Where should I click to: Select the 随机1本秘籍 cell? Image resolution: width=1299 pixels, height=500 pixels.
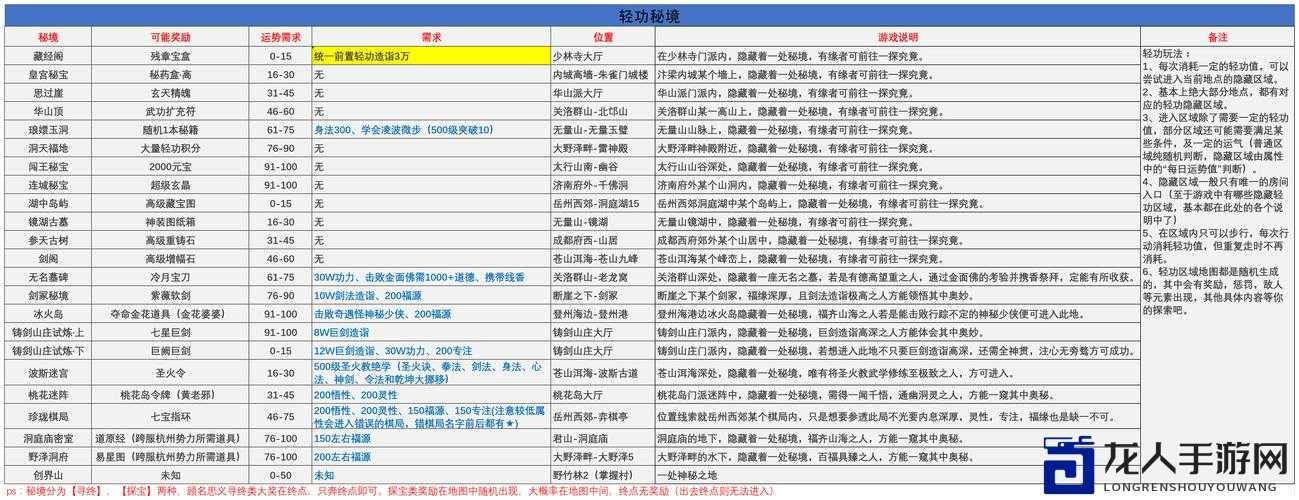[171, 129]
